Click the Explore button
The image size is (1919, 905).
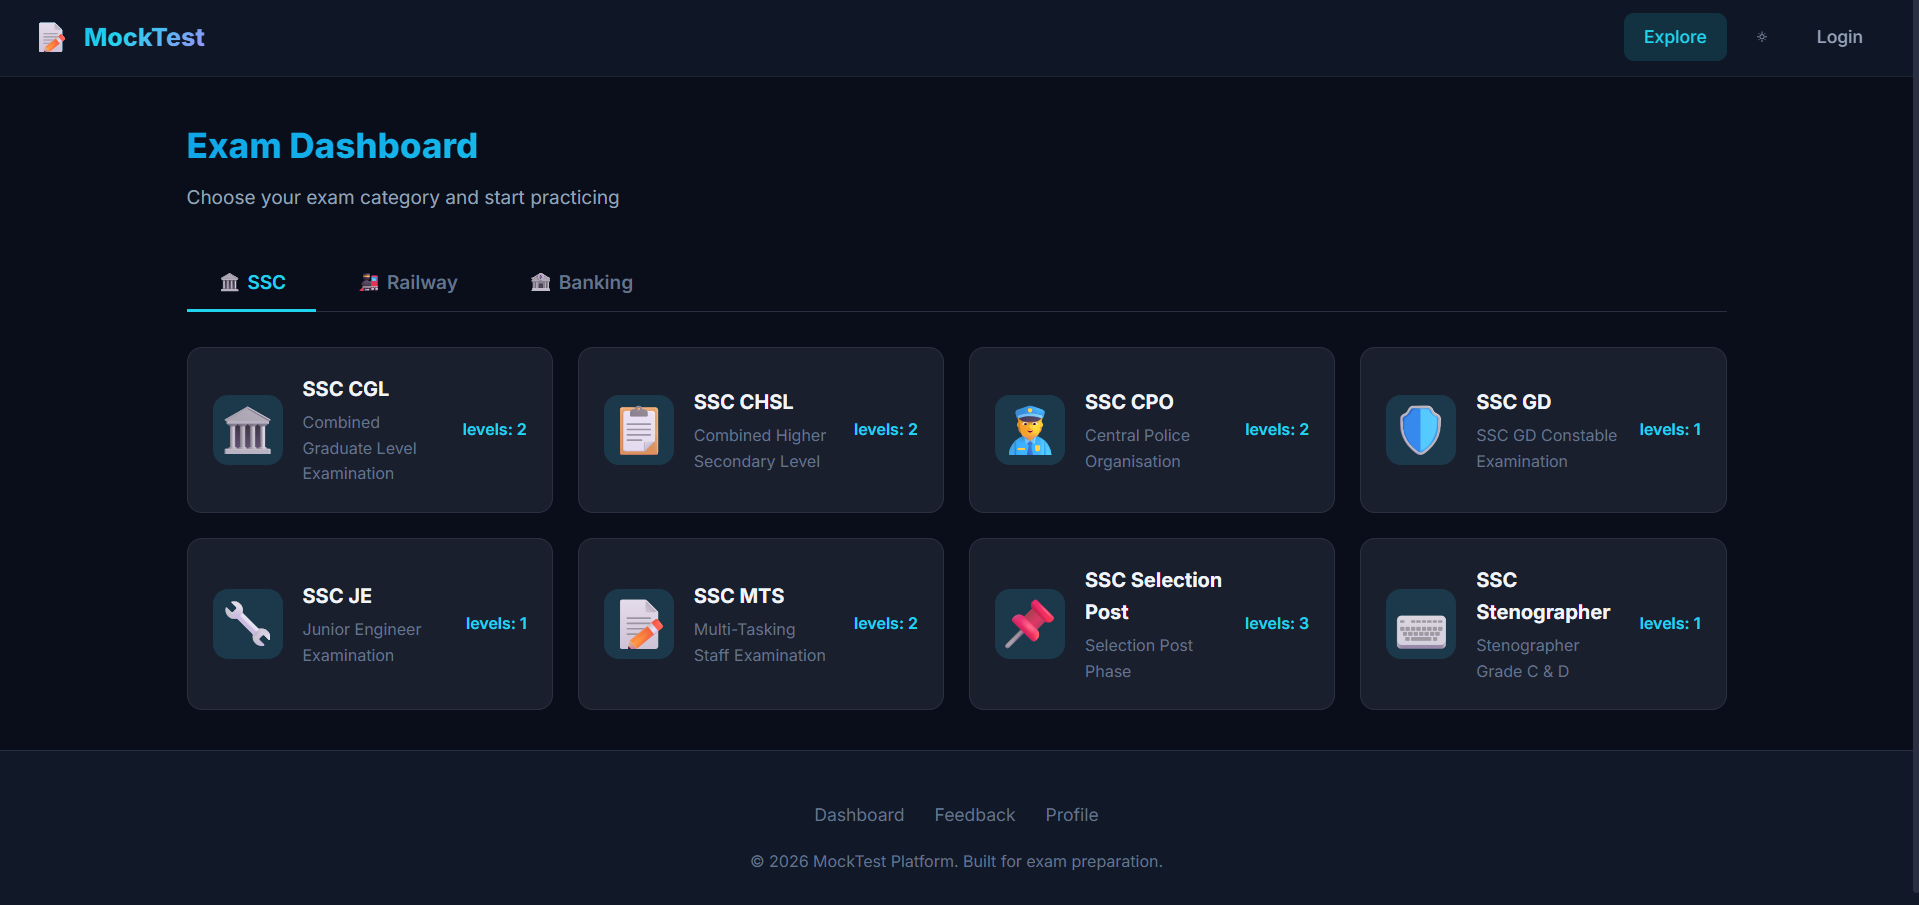(x=1674, y=37)
